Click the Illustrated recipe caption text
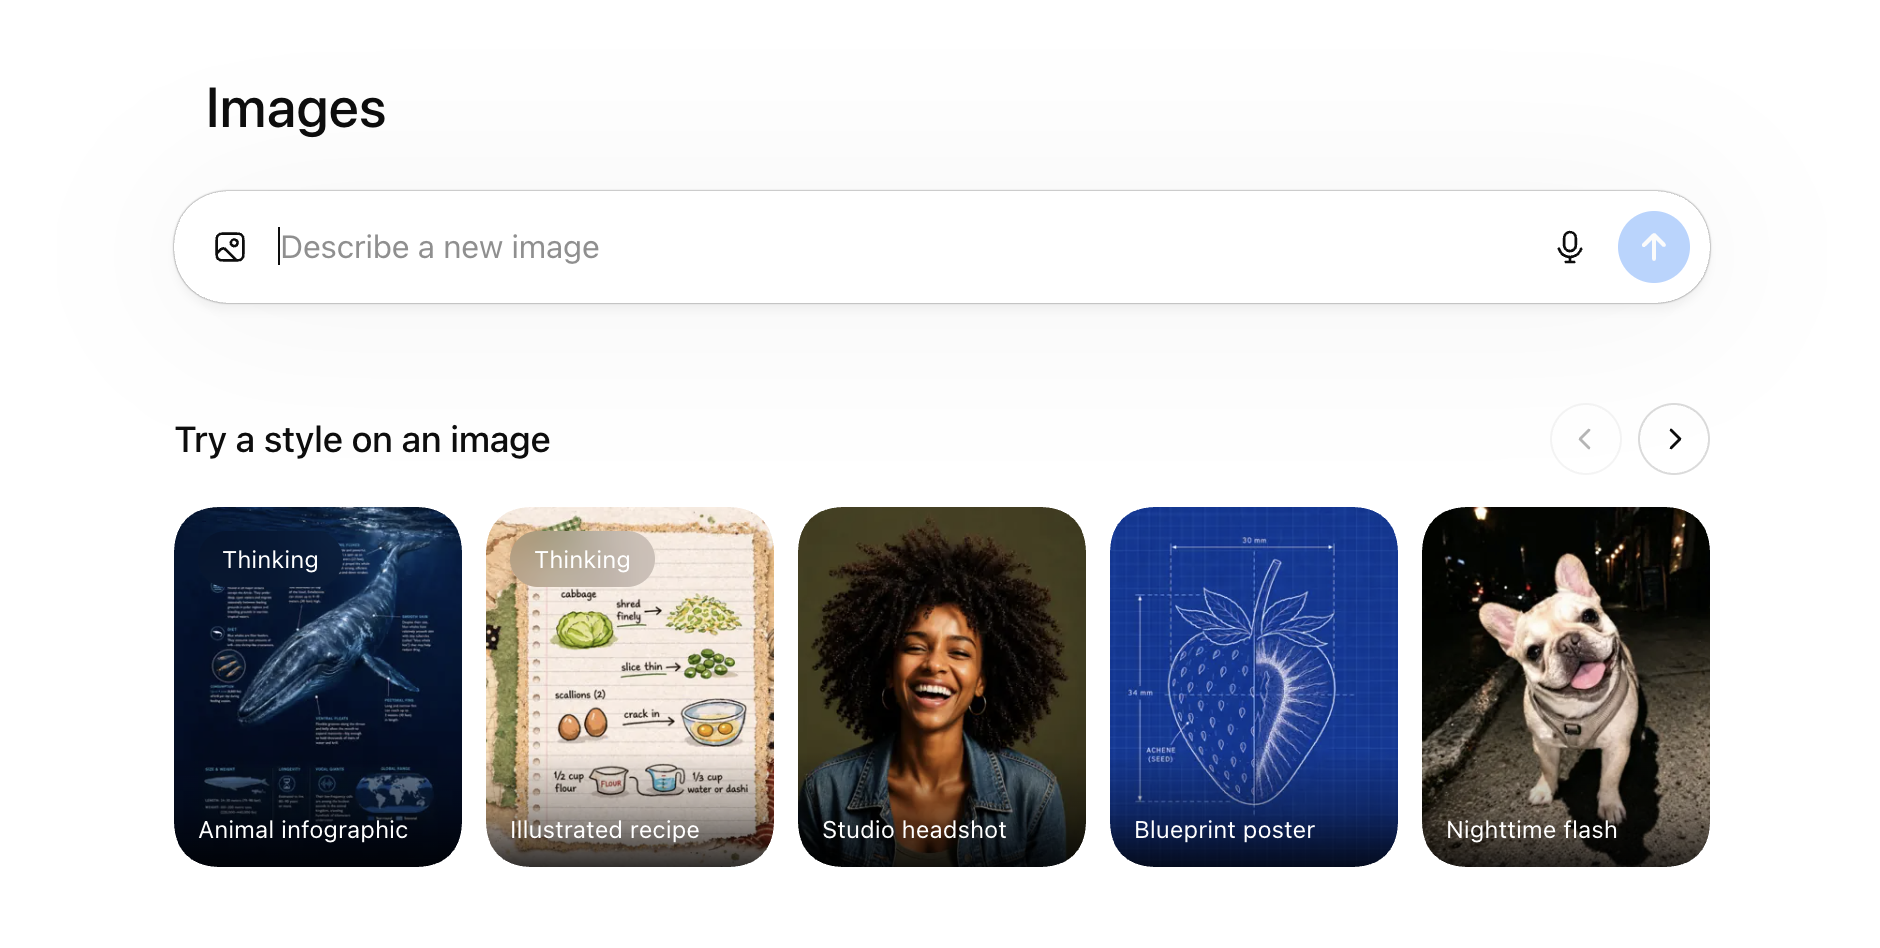 604,830
